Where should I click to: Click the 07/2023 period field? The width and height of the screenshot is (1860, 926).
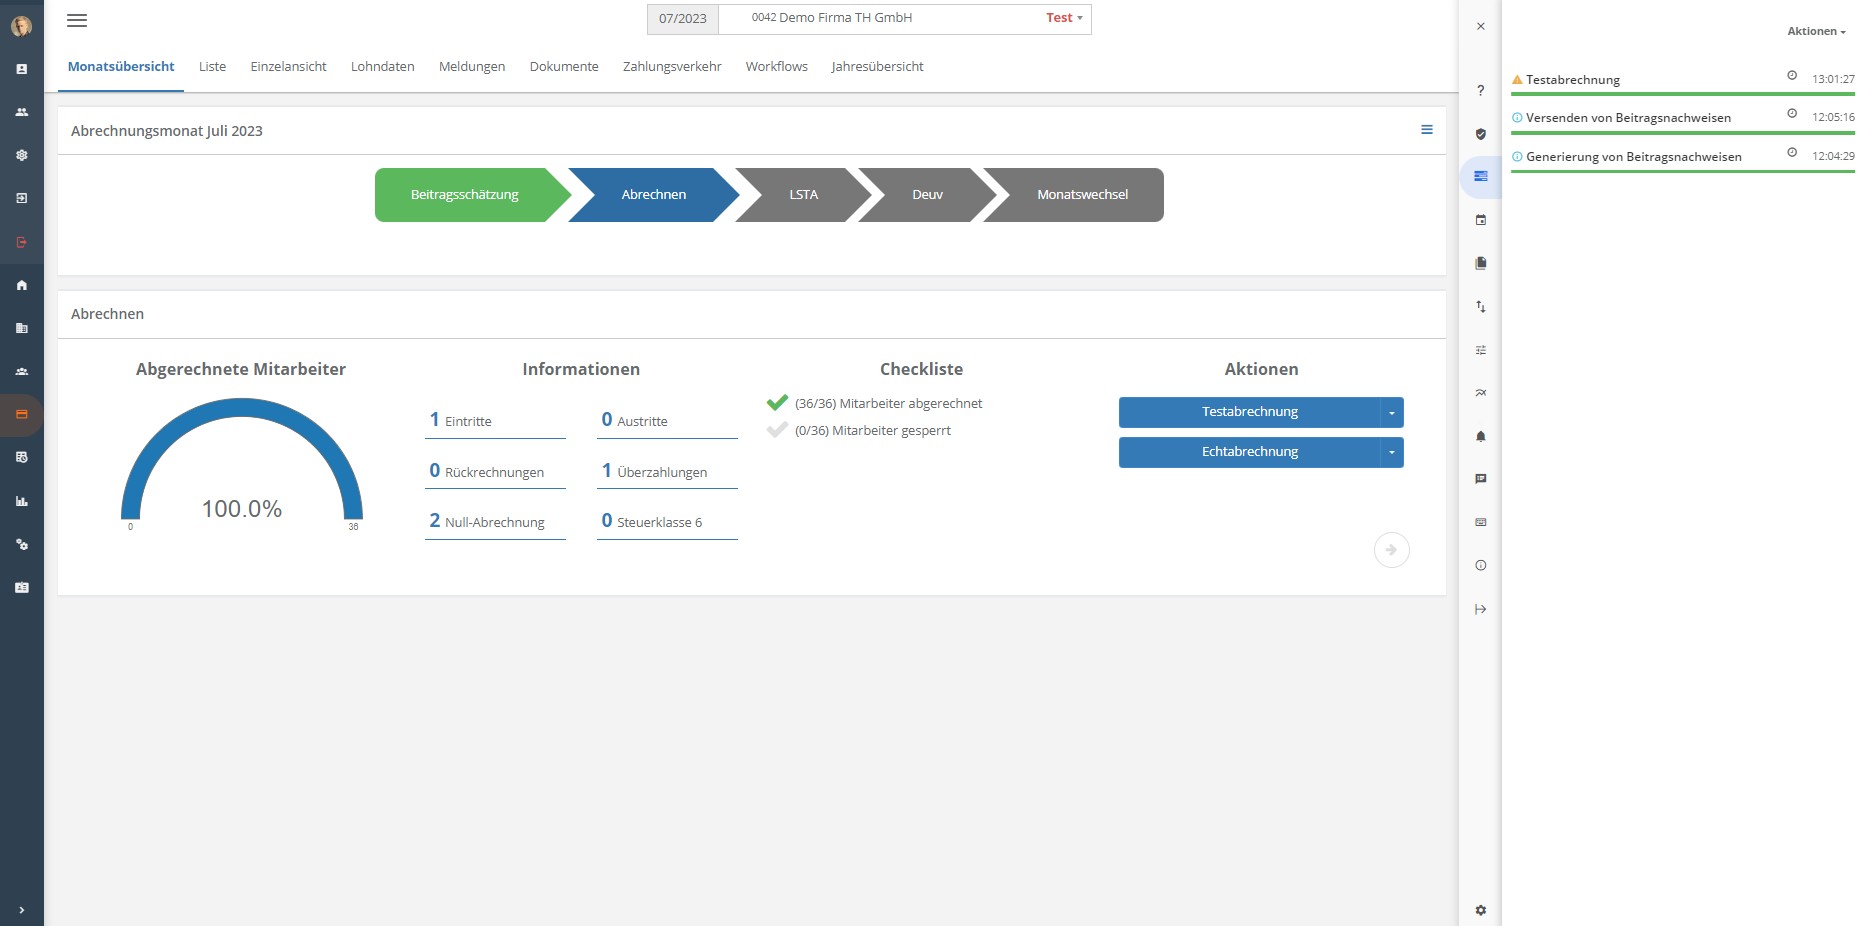tap(683, 19)
